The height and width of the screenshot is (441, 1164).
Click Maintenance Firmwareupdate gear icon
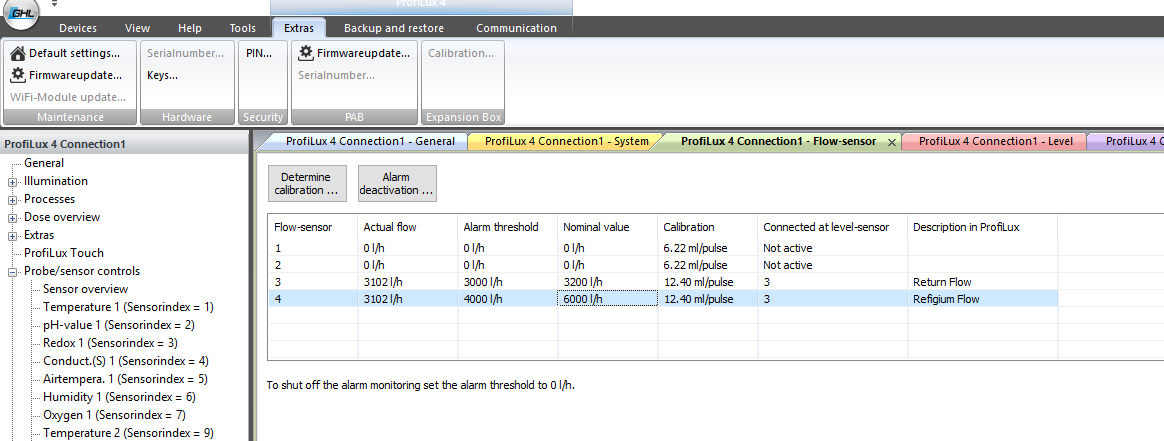click(18, 75)
